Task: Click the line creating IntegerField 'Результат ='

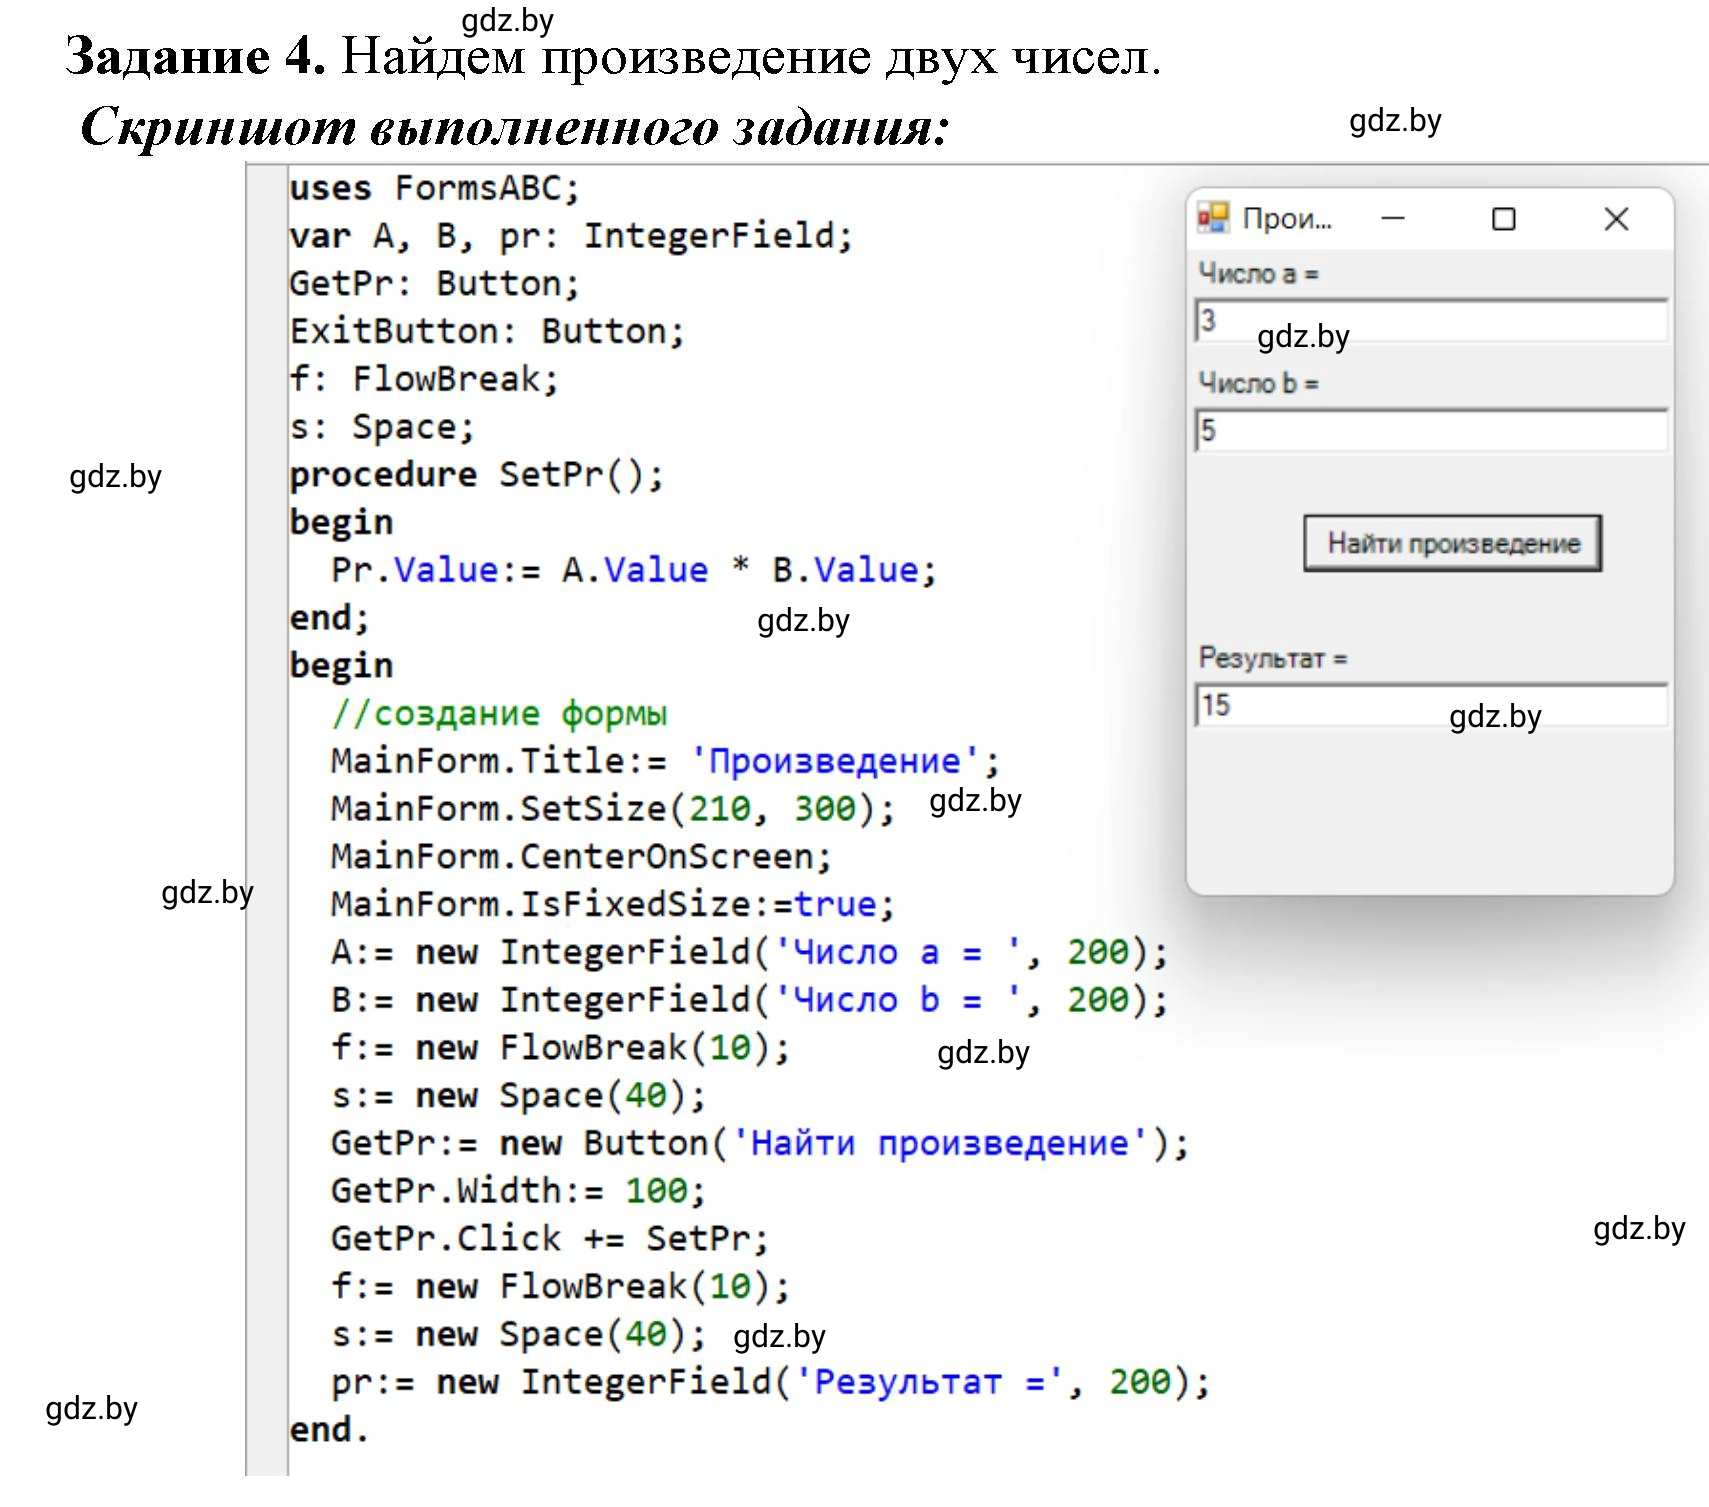Action: [x=771, y=1382]
